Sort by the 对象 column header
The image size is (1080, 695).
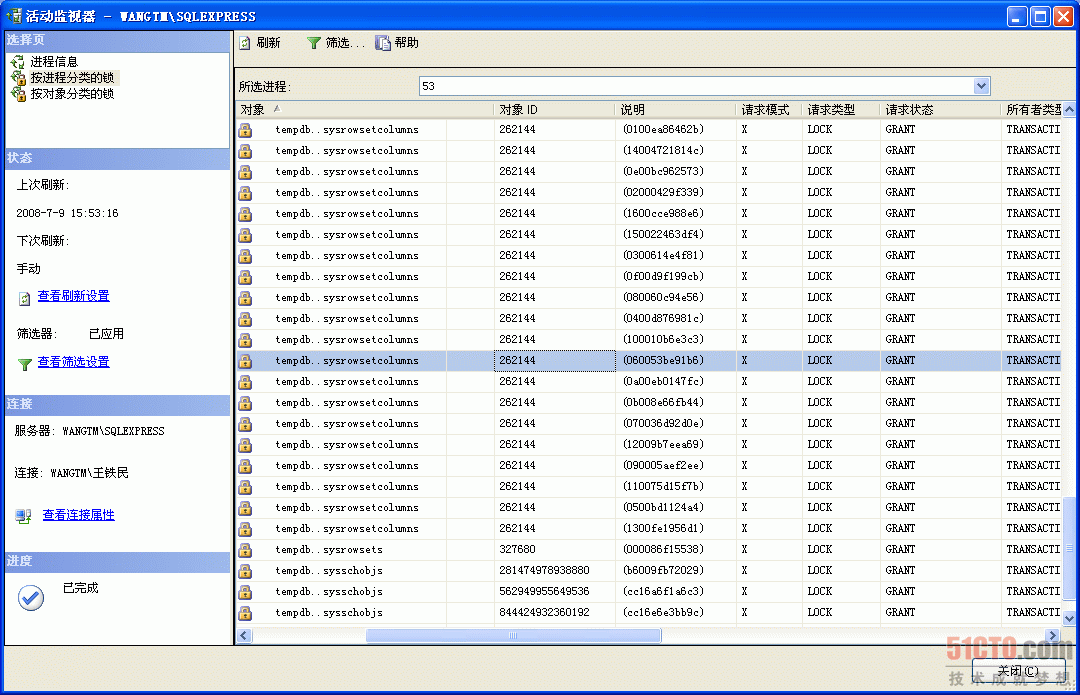coord(253,109)
